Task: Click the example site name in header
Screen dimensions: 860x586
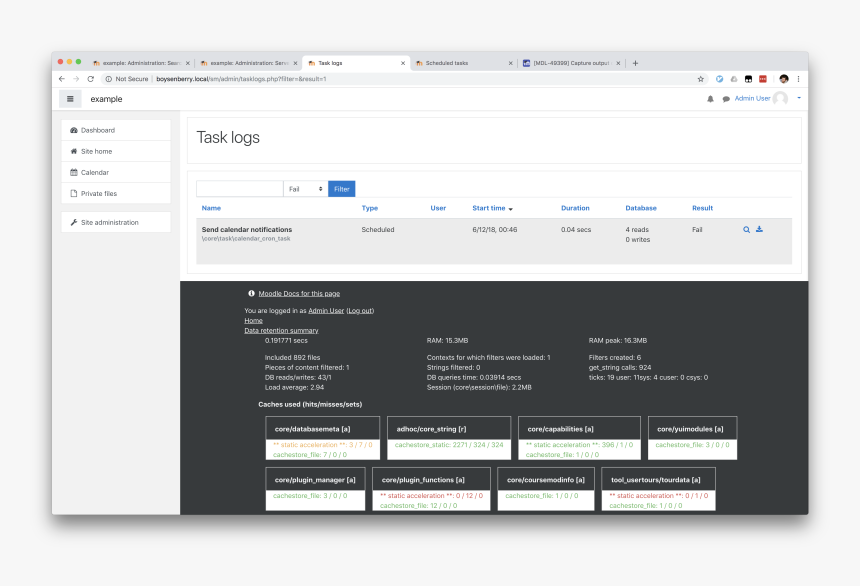Action: click(106, 99)
